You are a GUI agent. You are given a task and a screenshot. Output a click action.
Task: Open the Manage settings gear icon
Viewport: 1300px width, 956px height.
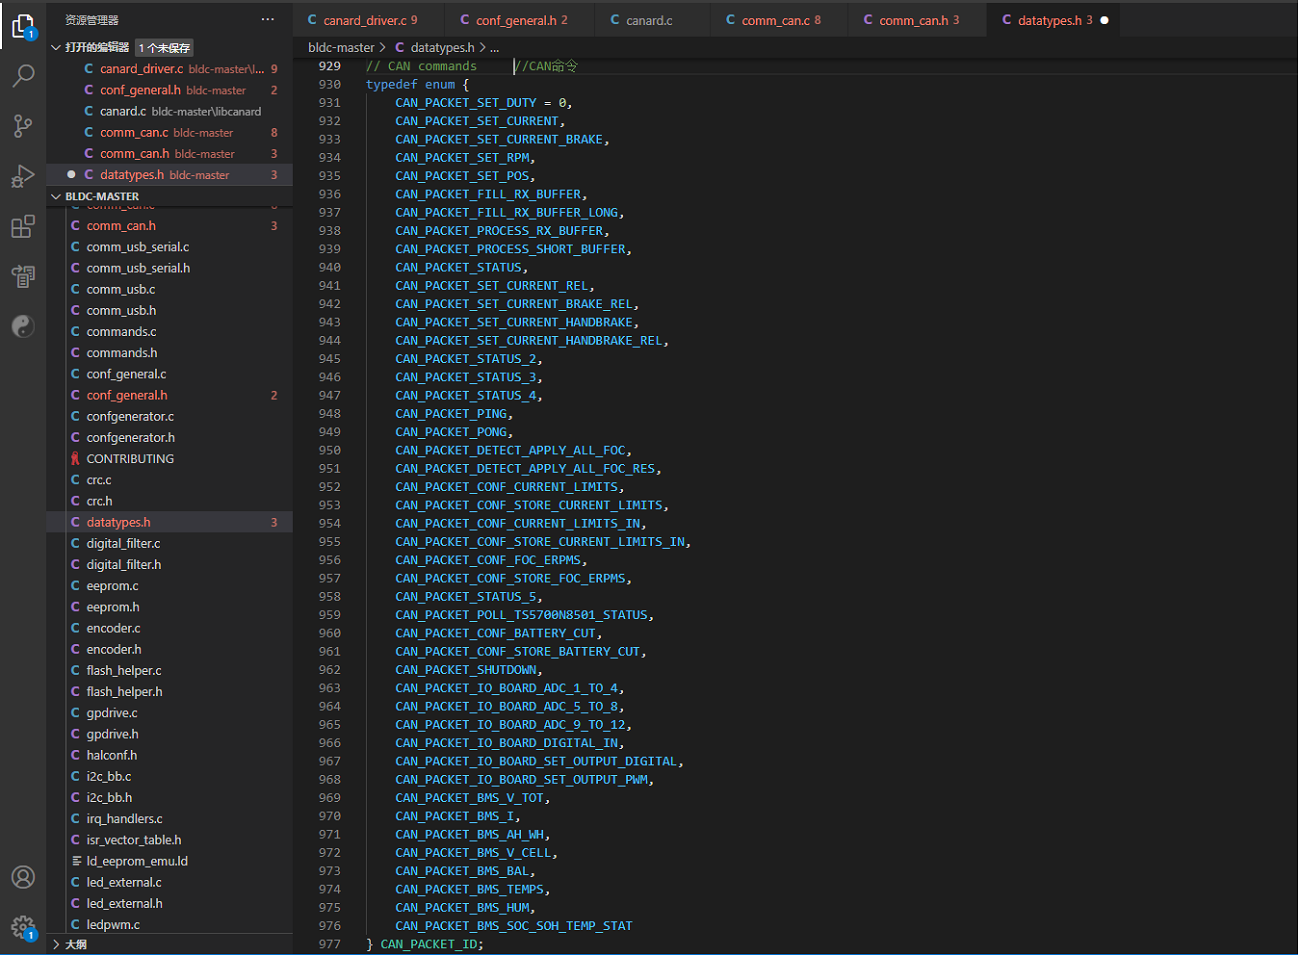[x=22, y=928]
